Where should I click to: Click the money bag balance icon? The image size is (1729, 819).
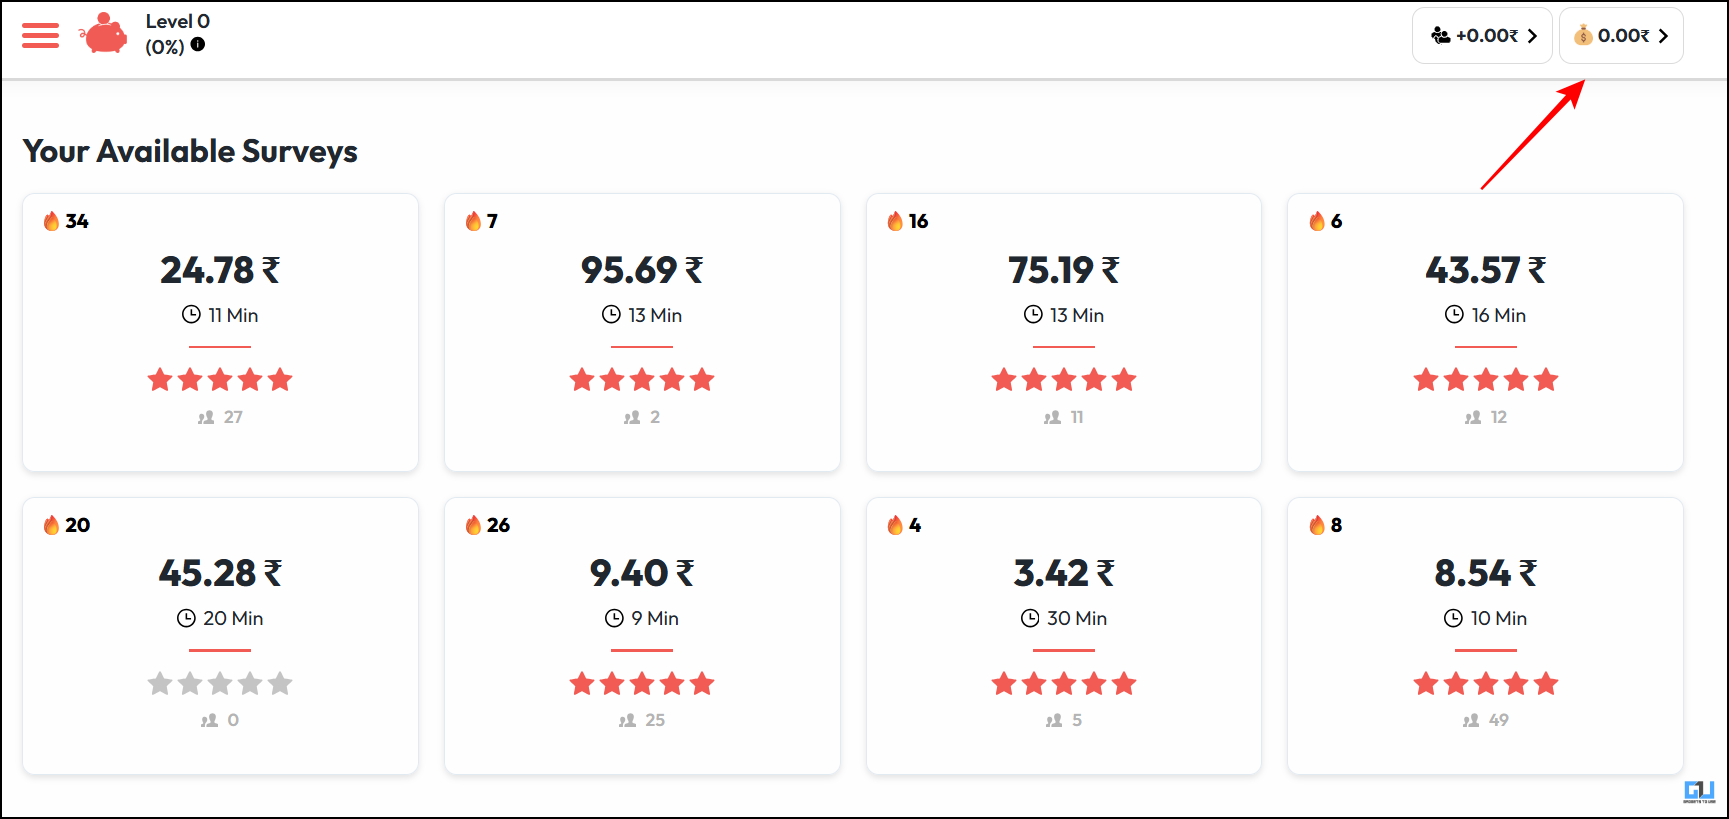1583,36
